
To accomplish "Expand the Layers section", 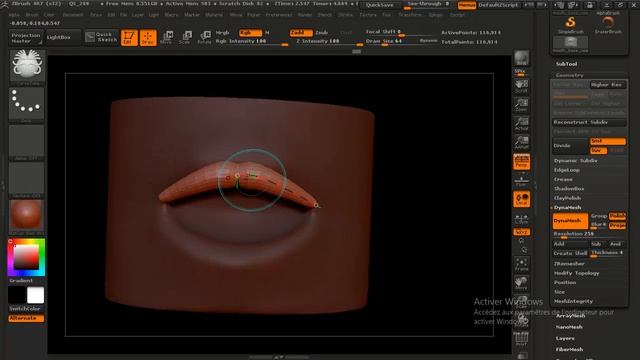I will [565, 338].
